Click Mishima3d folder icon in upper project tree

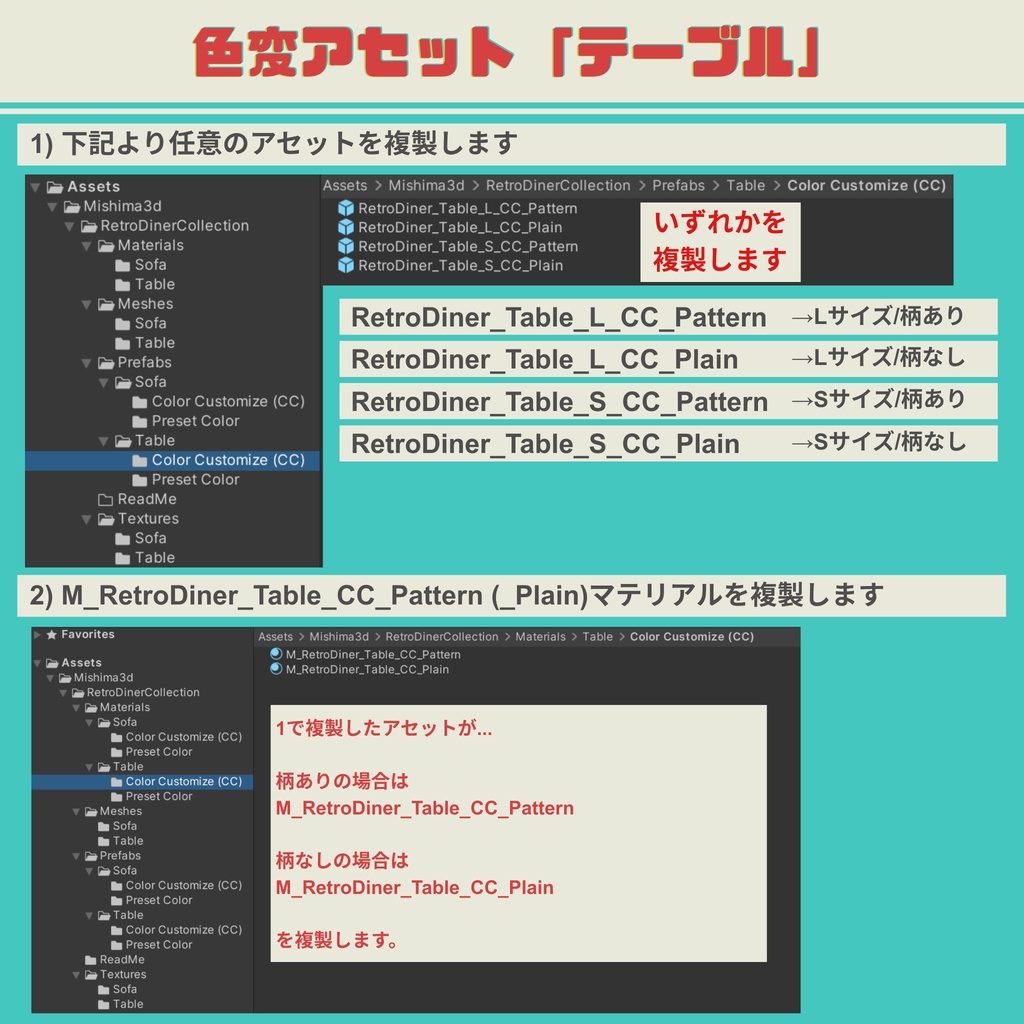(72, 207)
